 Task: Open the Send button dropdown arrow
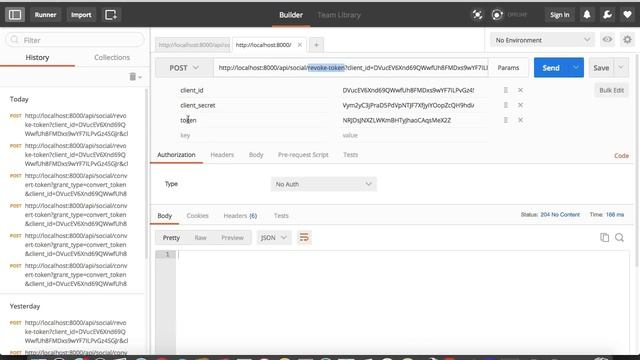tap(576, 67)
